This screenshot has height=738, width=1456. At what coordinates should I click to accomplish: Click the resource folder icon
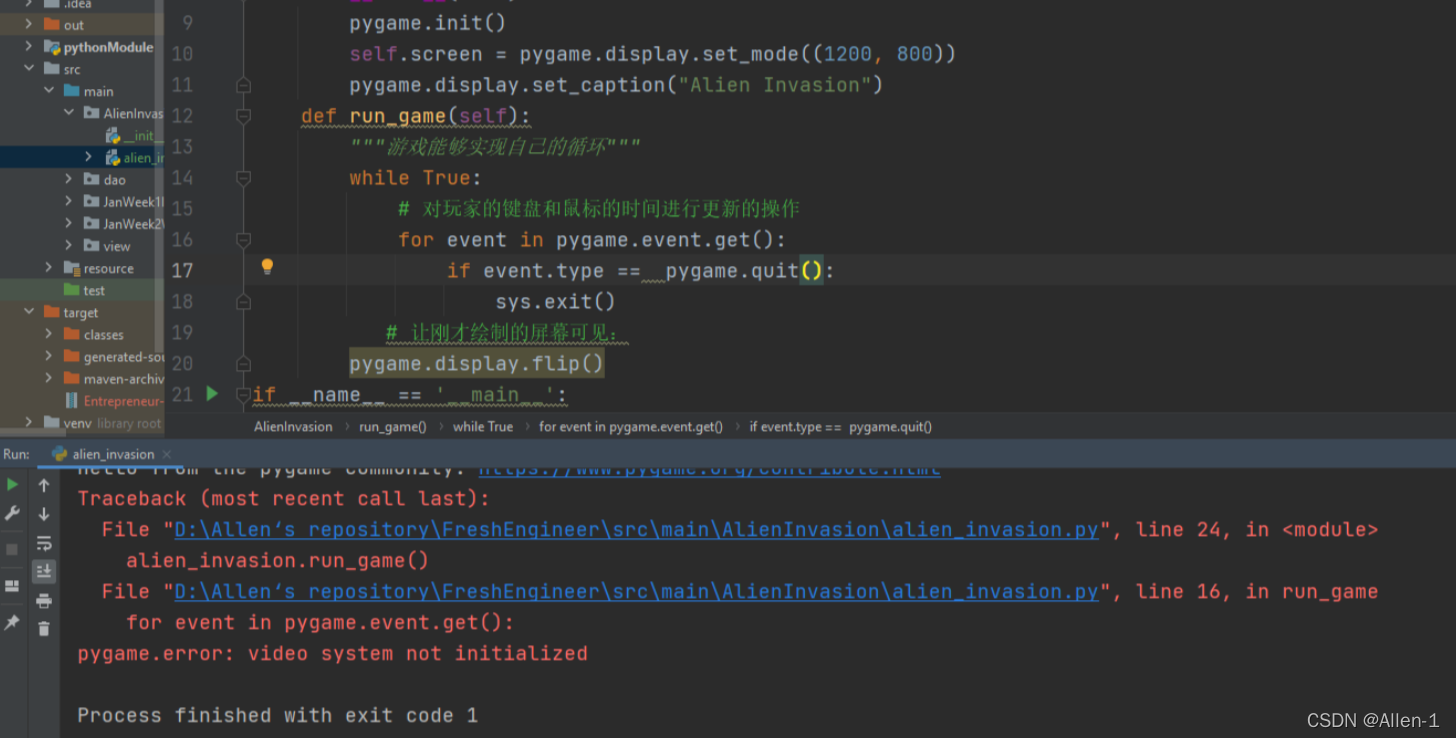[x=71, y=267]
